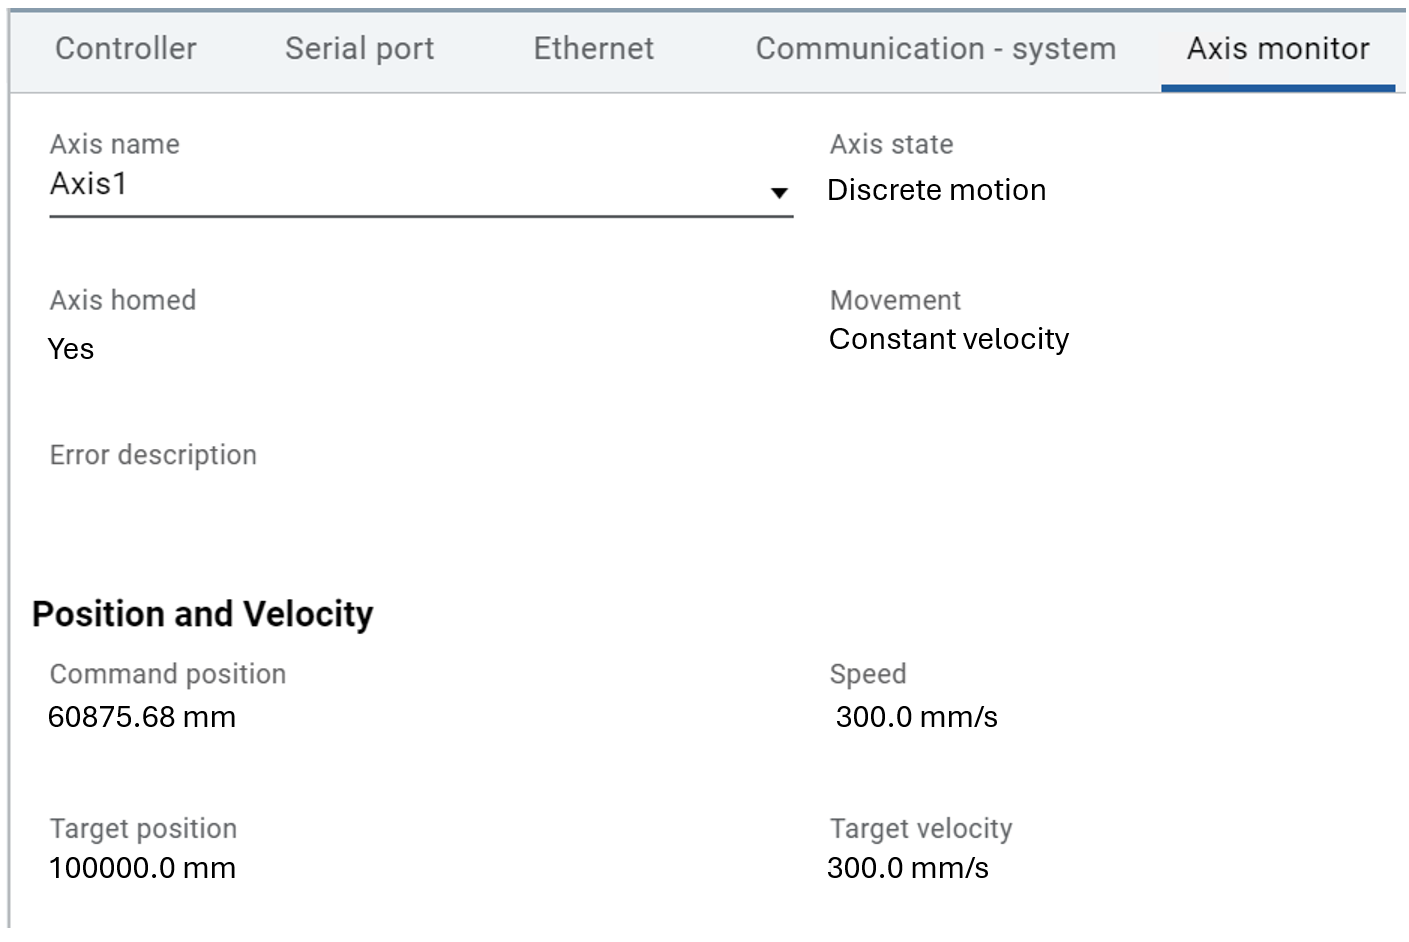Select the Ethernet tab
This screenshot has height=942, width=1409.
click(x=593, y=49)
